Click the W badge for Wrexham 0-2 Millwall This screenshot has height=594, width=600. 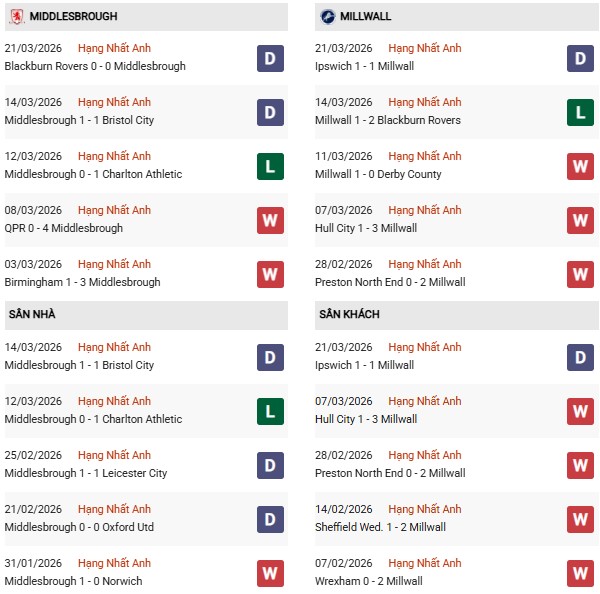click(x=580, y=573)
